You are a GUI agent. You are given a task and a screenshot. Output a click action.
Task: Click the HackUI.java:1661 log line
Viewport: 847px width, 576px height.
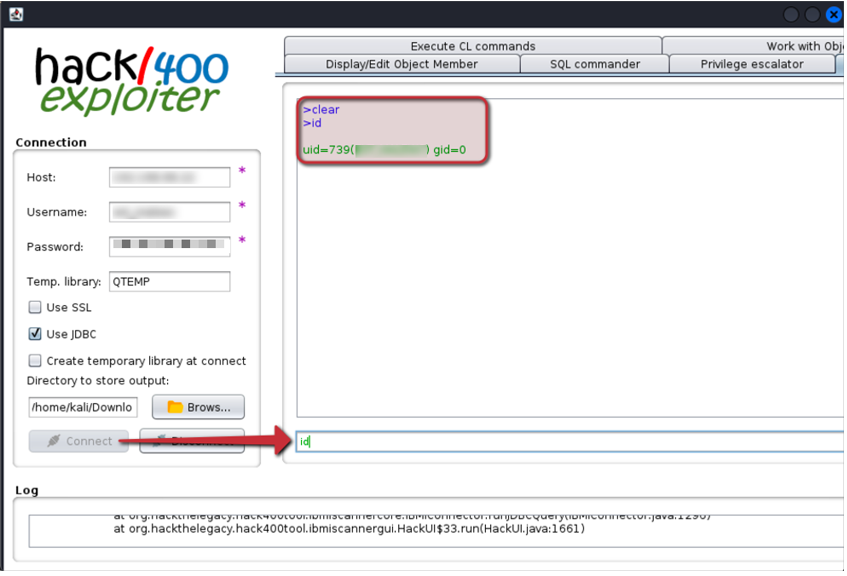pyautogui.click(x=349, y=528)
